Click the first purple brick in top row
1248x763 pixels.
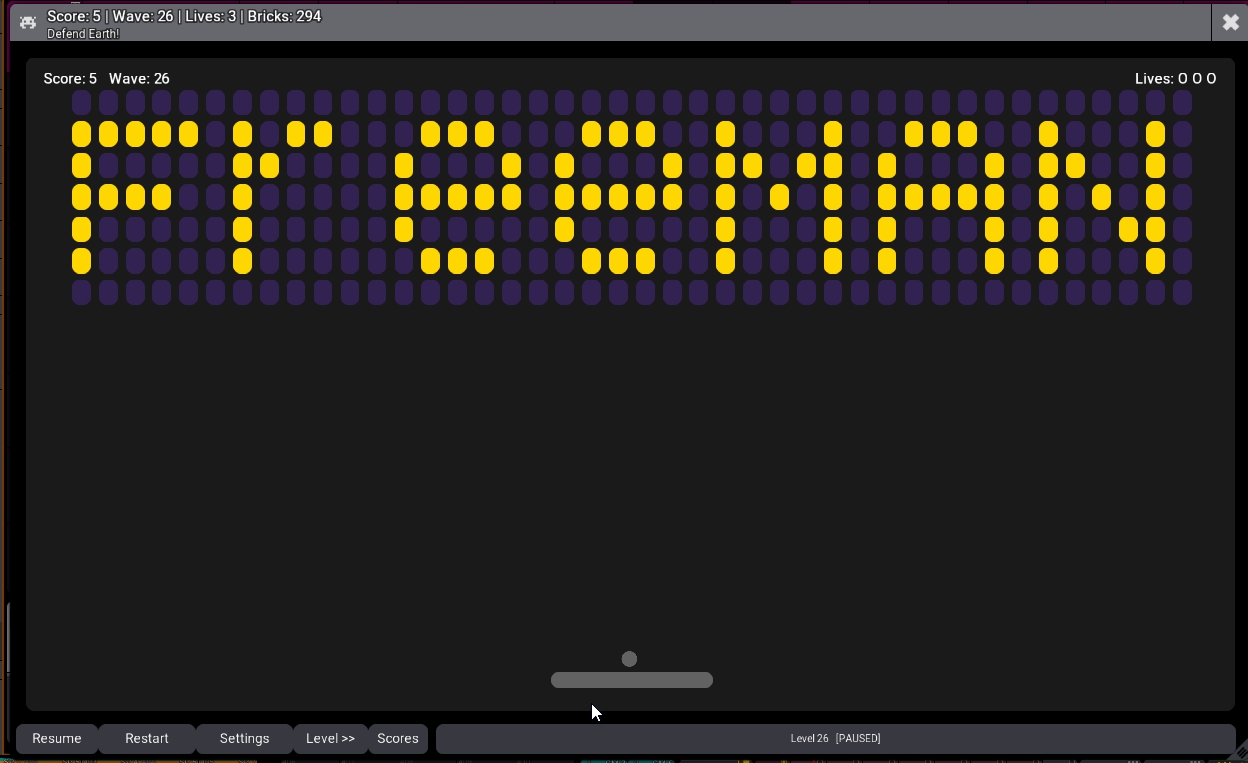[81, 102]
